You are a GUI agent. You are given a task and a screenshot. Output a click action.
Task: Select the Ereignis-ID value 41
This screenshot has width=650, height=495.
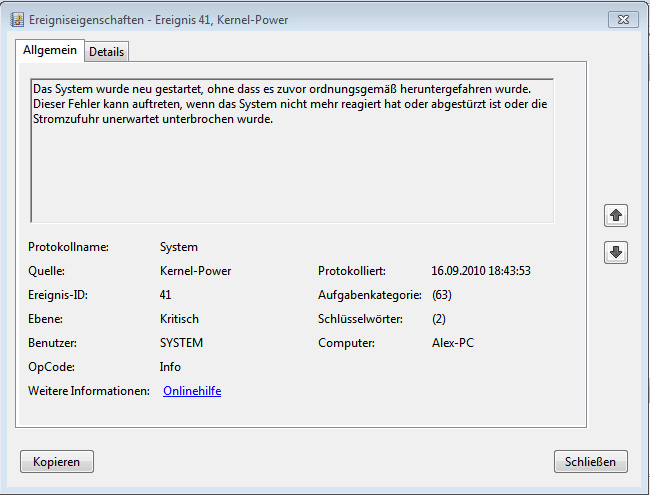(165, 295)
